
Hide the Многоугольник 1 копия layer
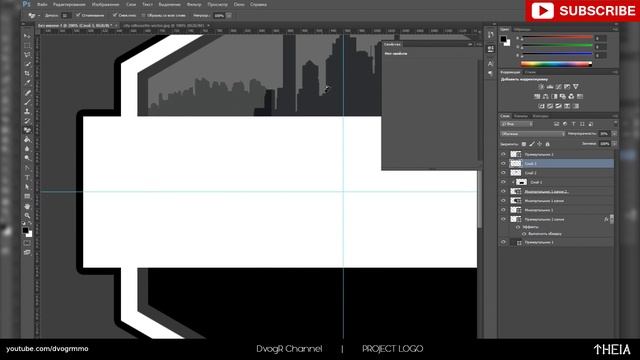click(x=503, y=201)
